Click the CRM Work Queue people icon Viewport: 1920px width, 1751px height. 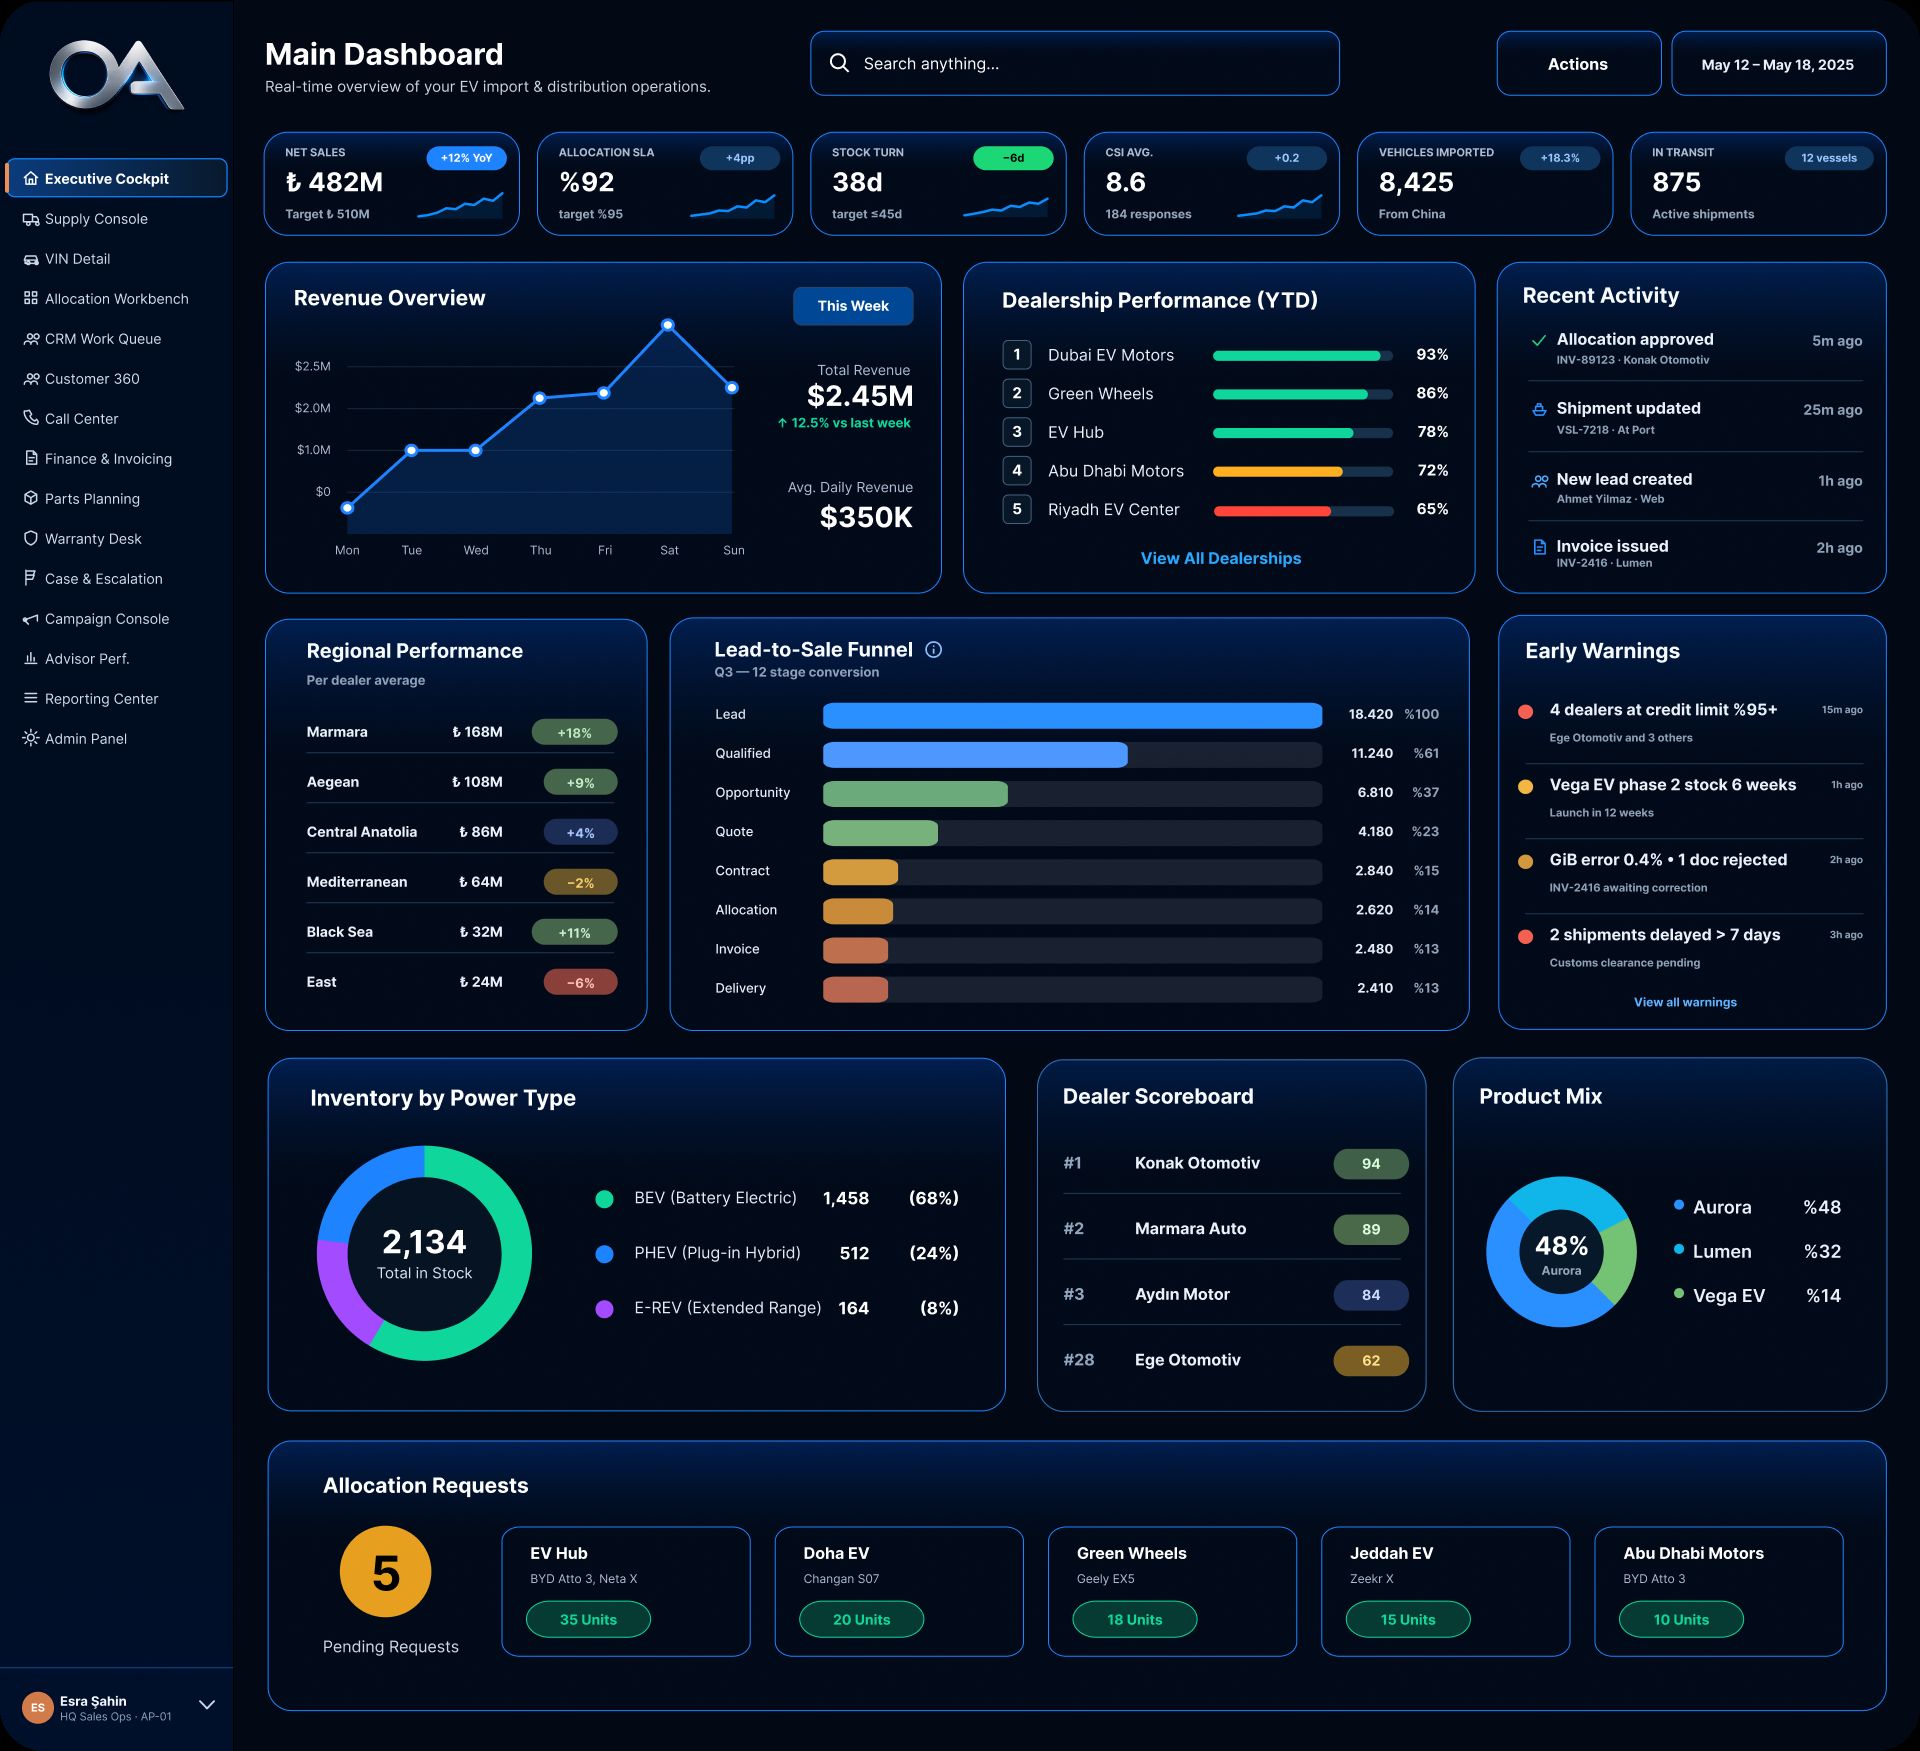tap(31, 339)
